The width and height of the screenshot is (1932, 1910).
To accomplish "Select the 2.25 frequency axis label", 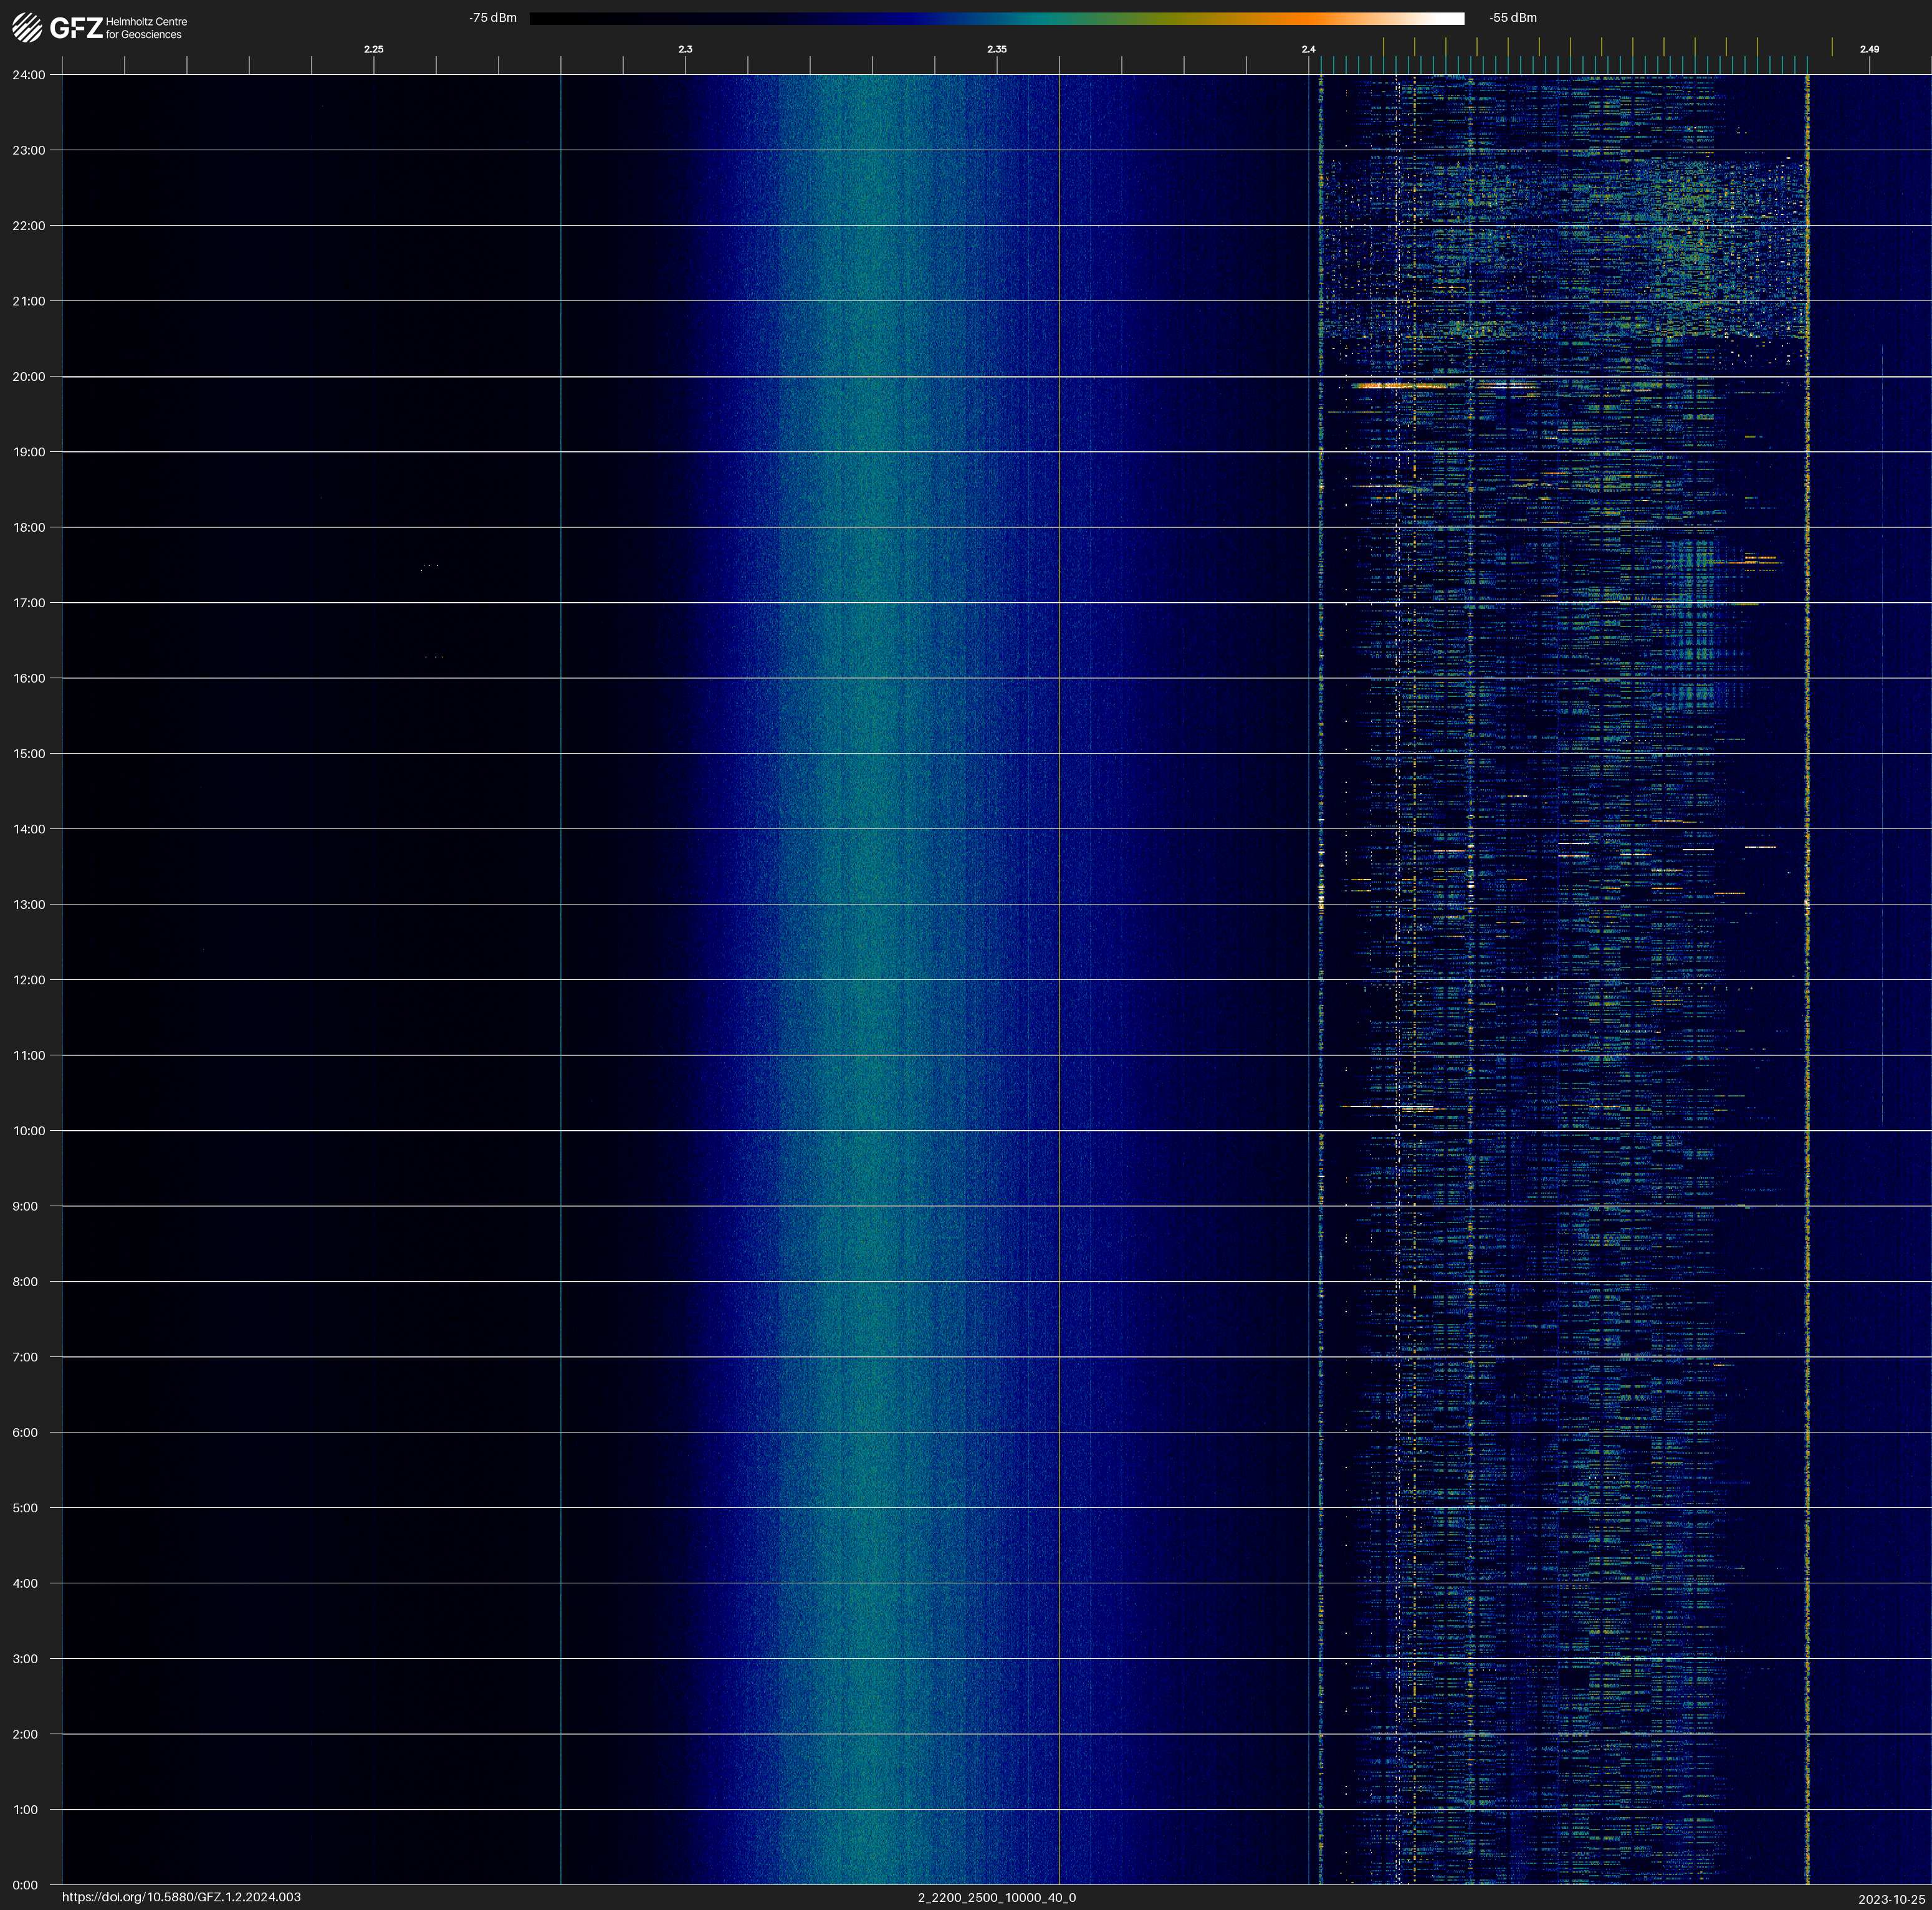I will click(x=373, y=49).
